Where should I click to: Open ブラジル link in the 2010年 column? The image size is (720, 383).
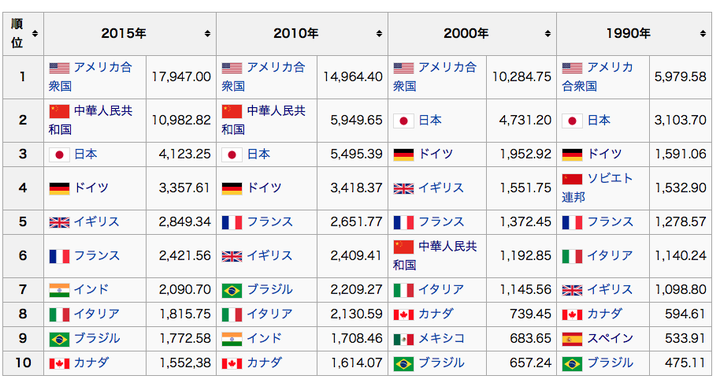coord(270,289)
